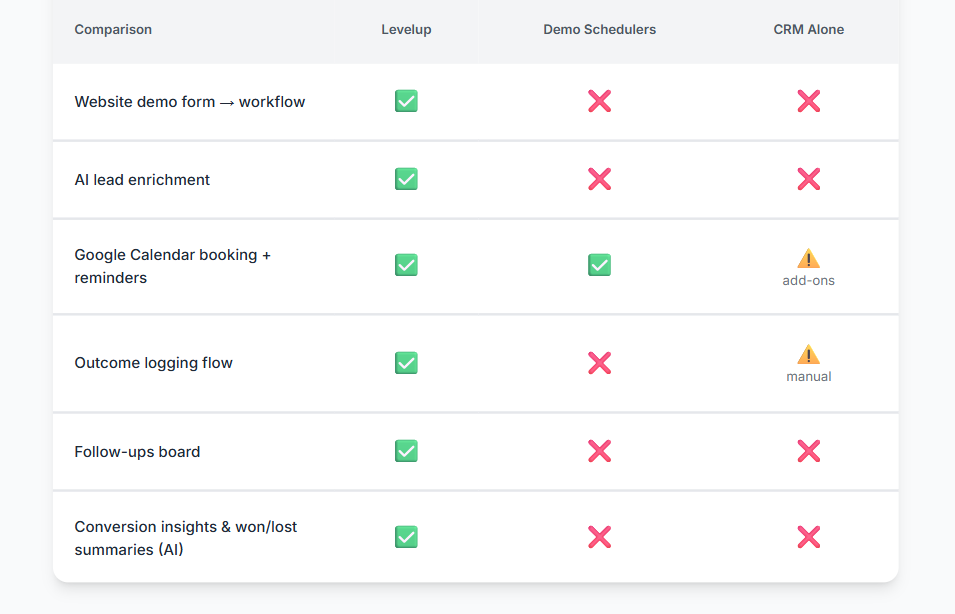Click CRM Alone warning icon labeled add-ons

pos(808,258)
